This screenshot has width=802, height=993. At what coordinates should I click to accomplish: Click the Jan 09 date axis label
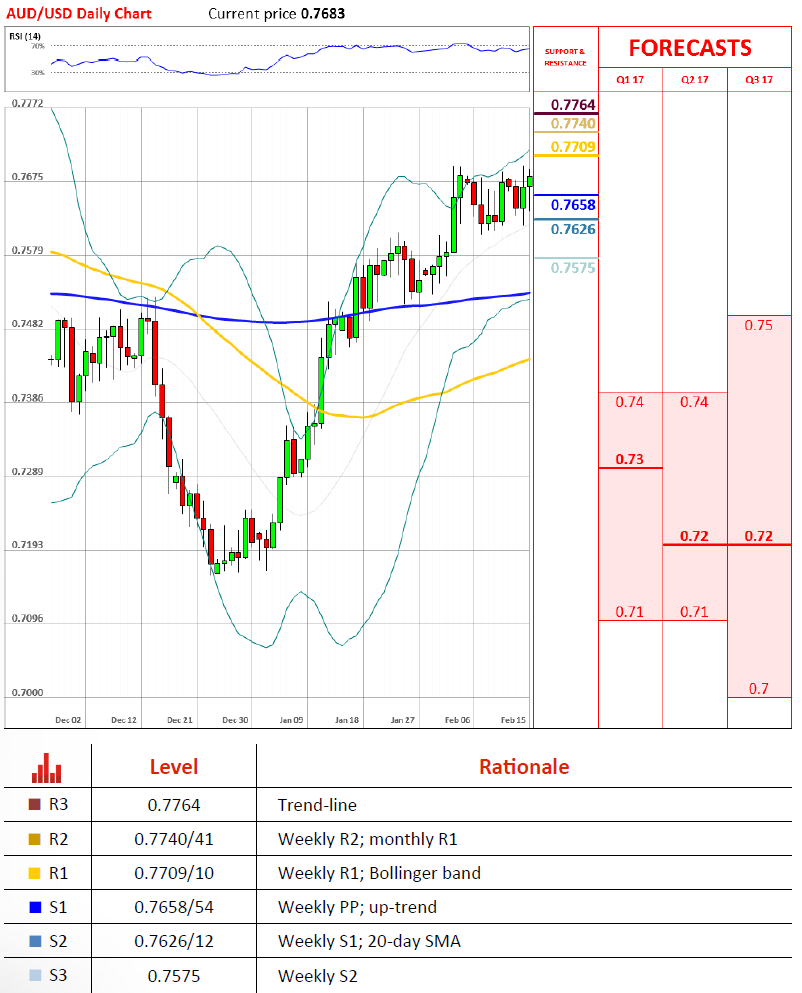tap(291, 720)
